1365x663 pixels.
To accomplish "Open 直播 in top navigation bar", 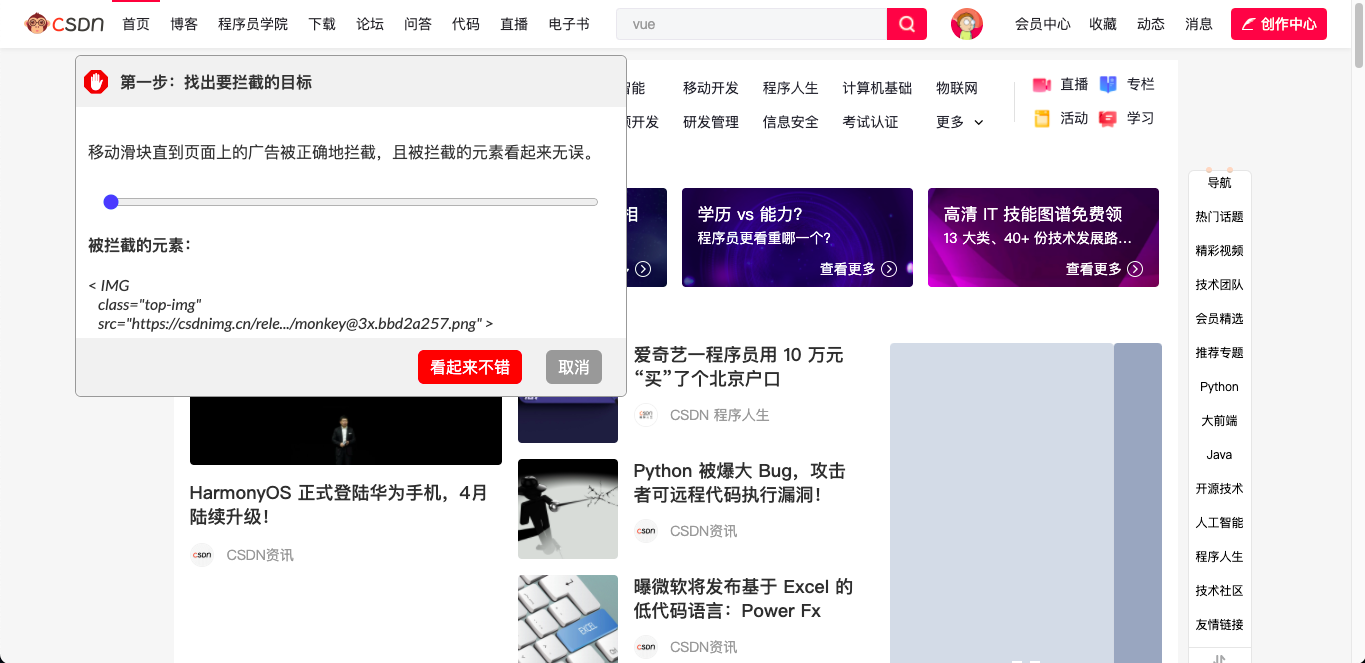I will [x=514, y=24].
